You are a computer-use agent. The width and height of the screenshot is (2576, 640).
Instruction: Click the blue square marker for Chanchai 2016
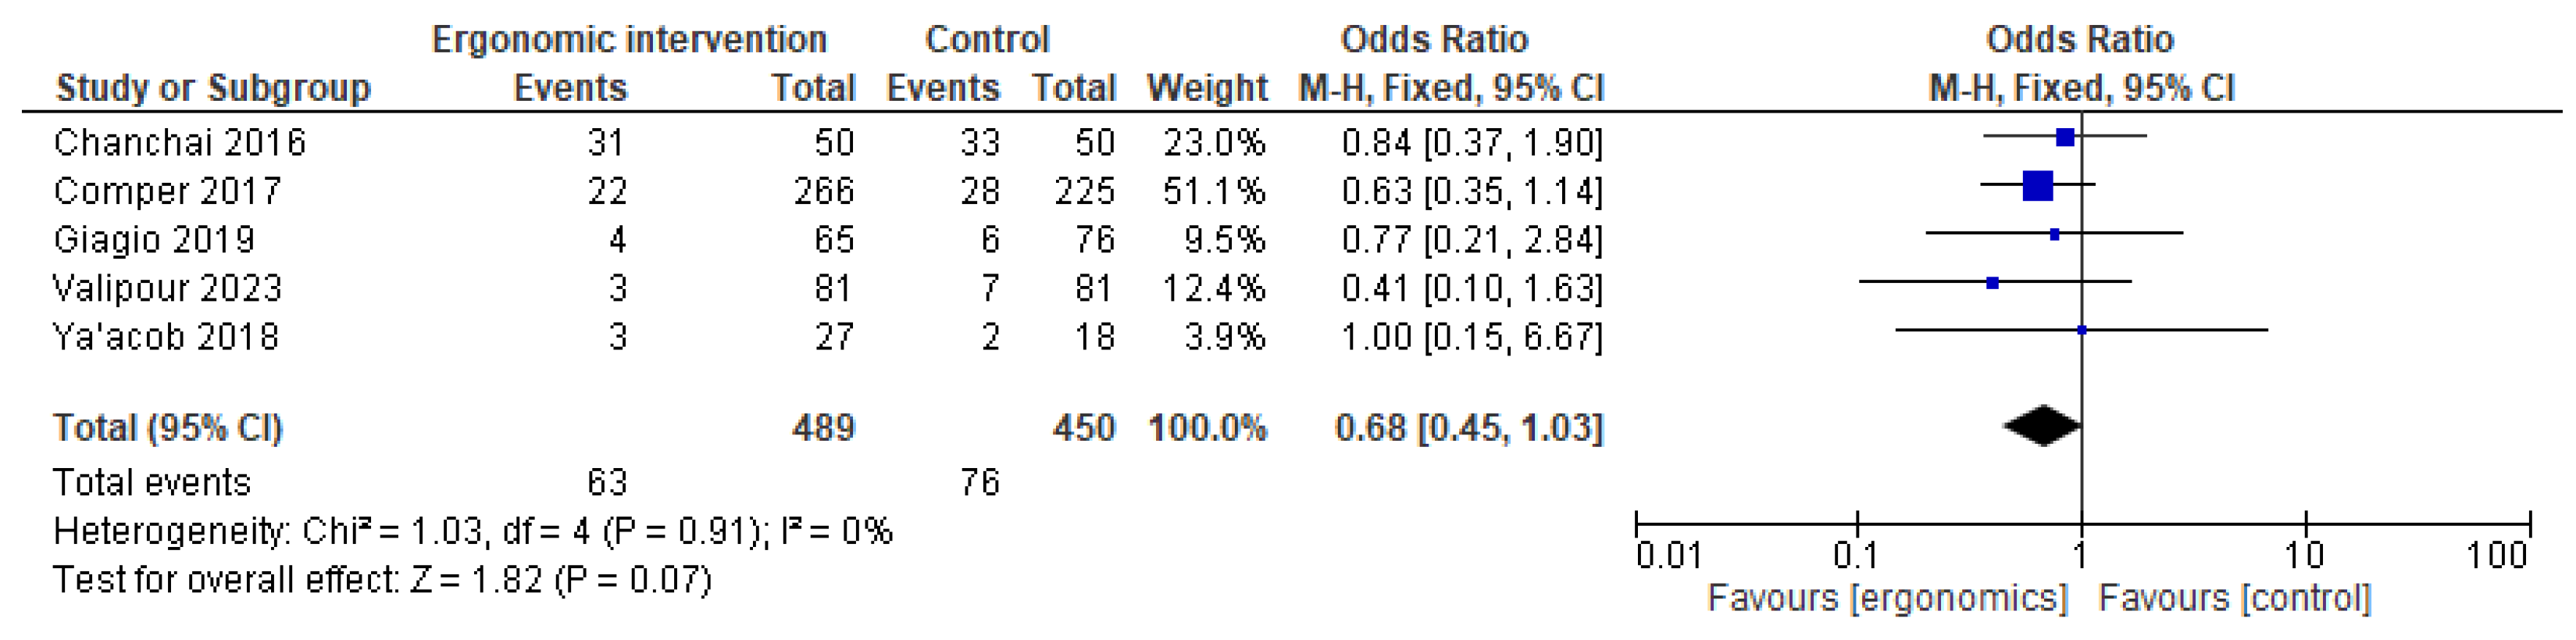pyautogui.click(x=2065, y=137)
